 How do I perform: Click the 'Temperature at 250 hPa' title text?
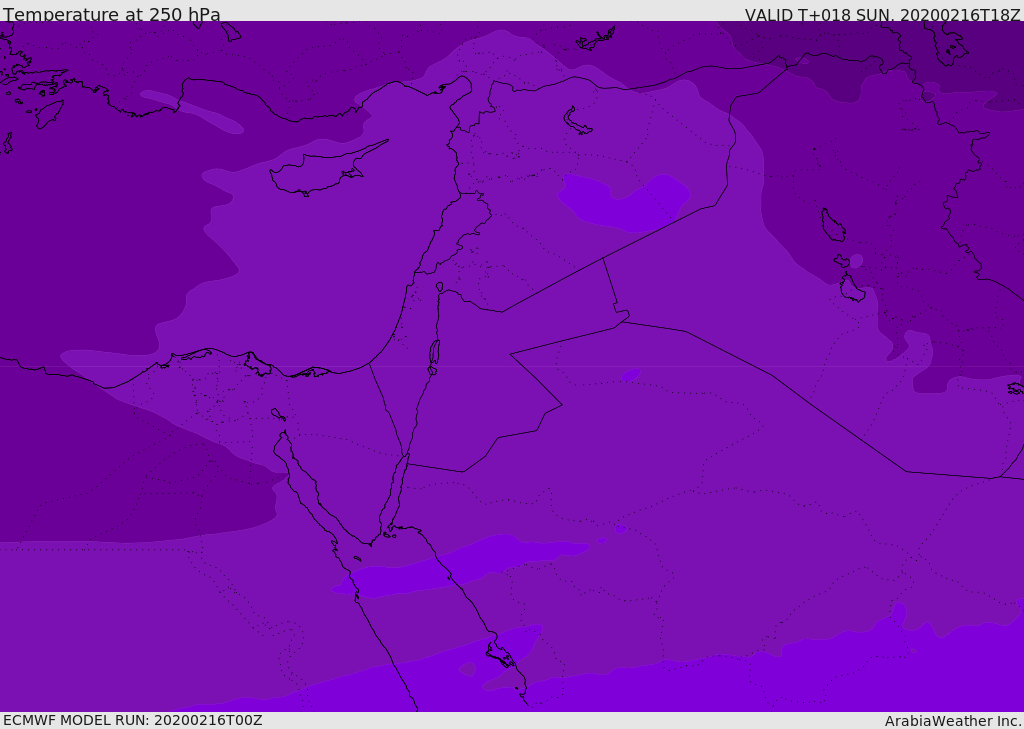click(112, 14)
